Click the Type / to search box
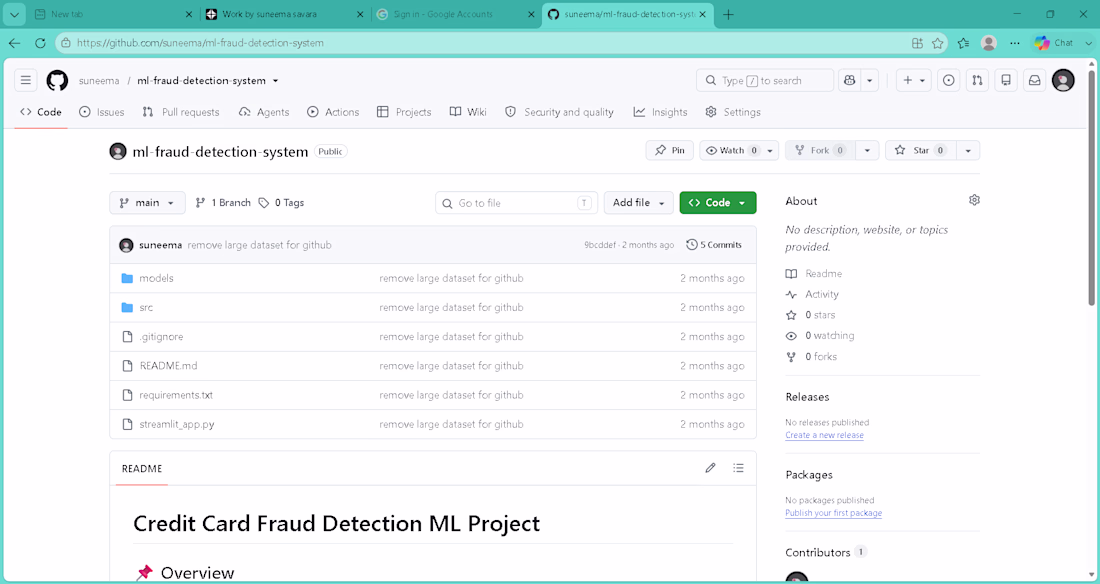Viewport: 1100px width, 584px height. [x=765, y=81]
